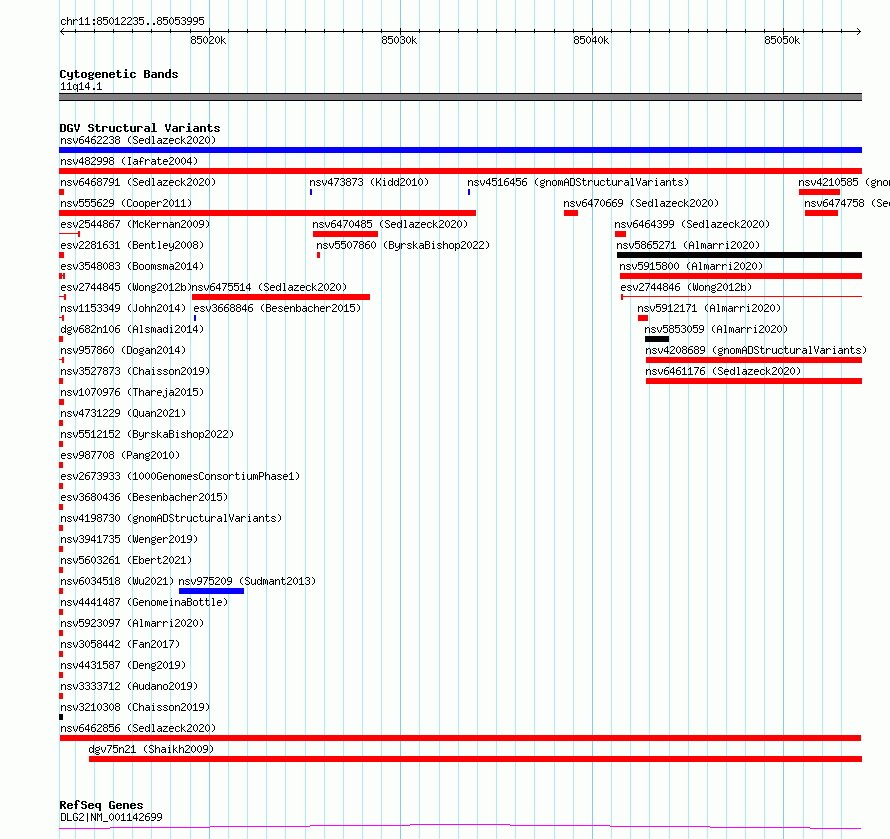Click the 85030k ruler position label
This screenshot has width=890, height=839.
399,40
